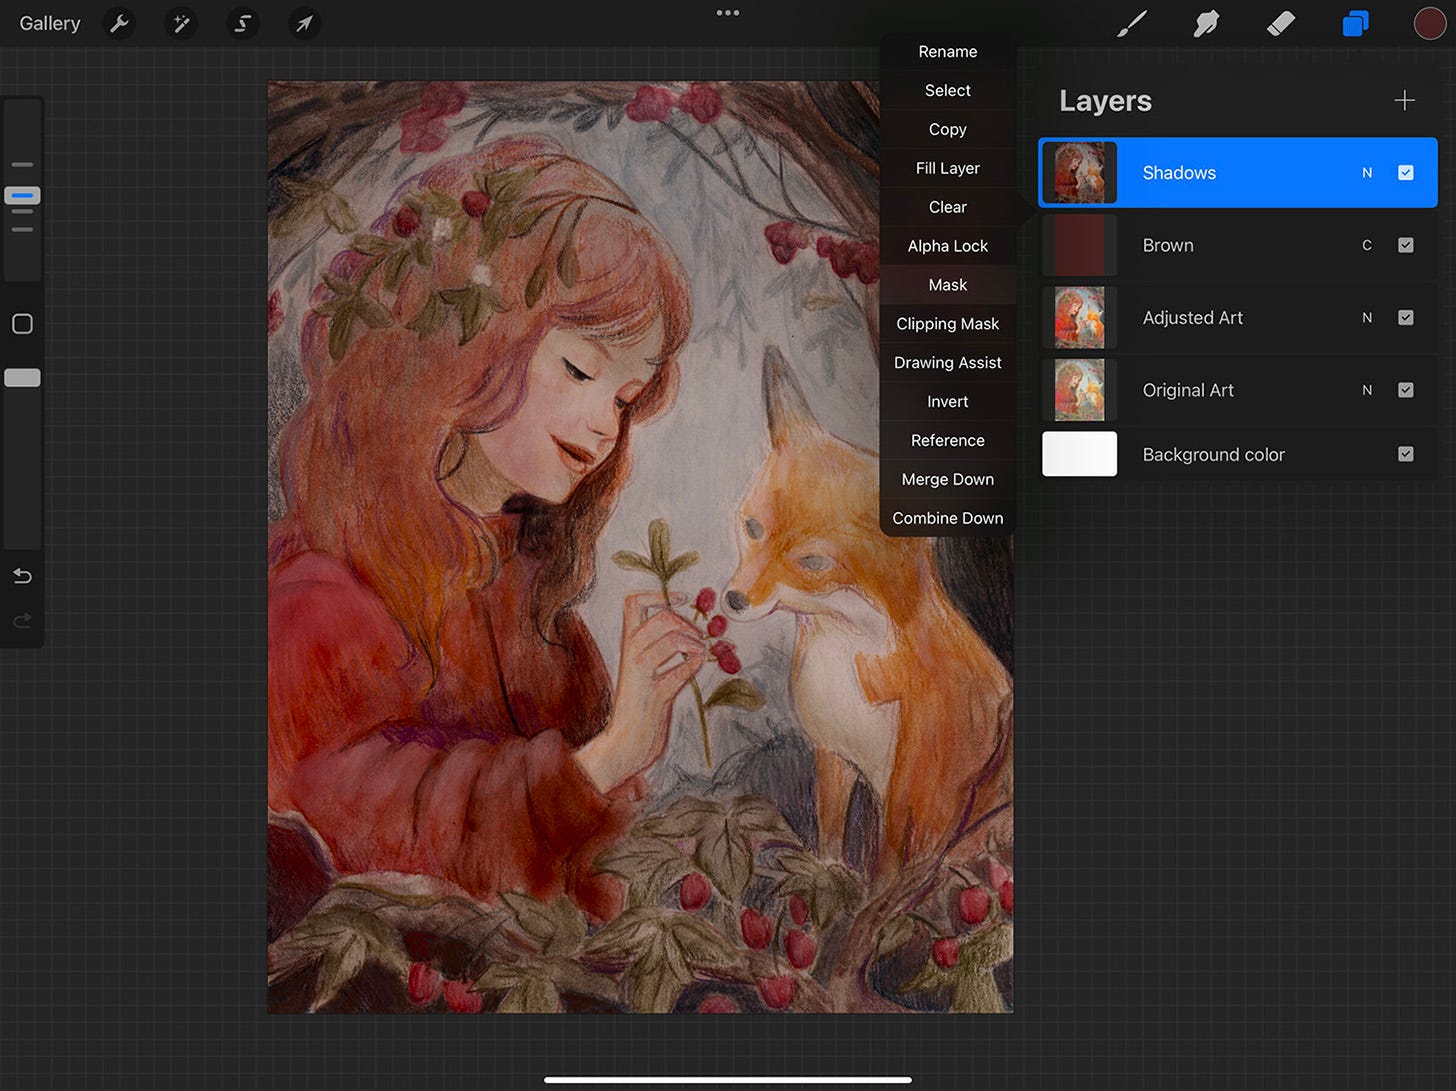Toggle visibility of the Original Art layer
Screen dimensions: 1456x1091
click(x=1406, y=390)
